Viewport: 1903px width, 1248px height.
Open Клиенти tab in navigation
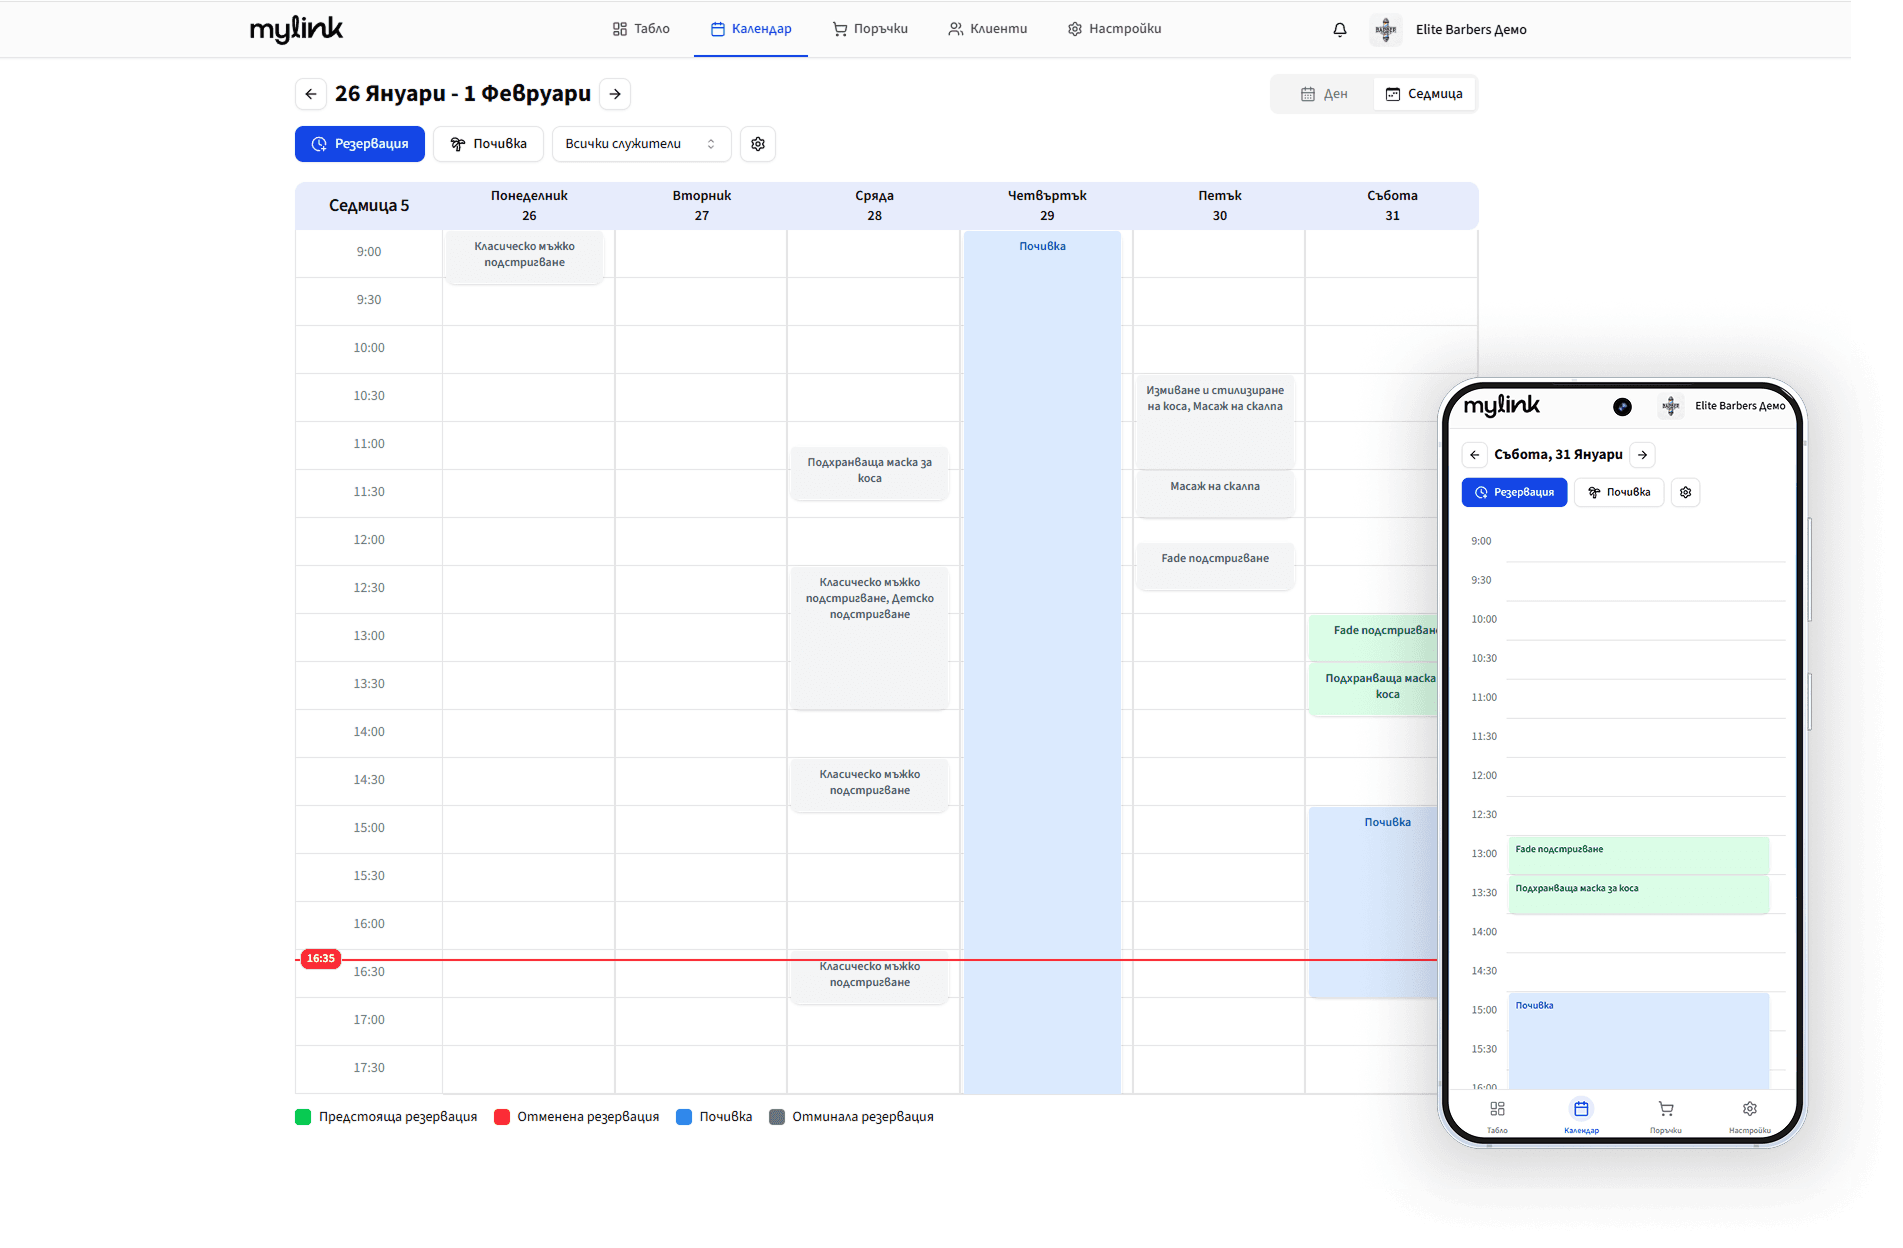point(987,29)
